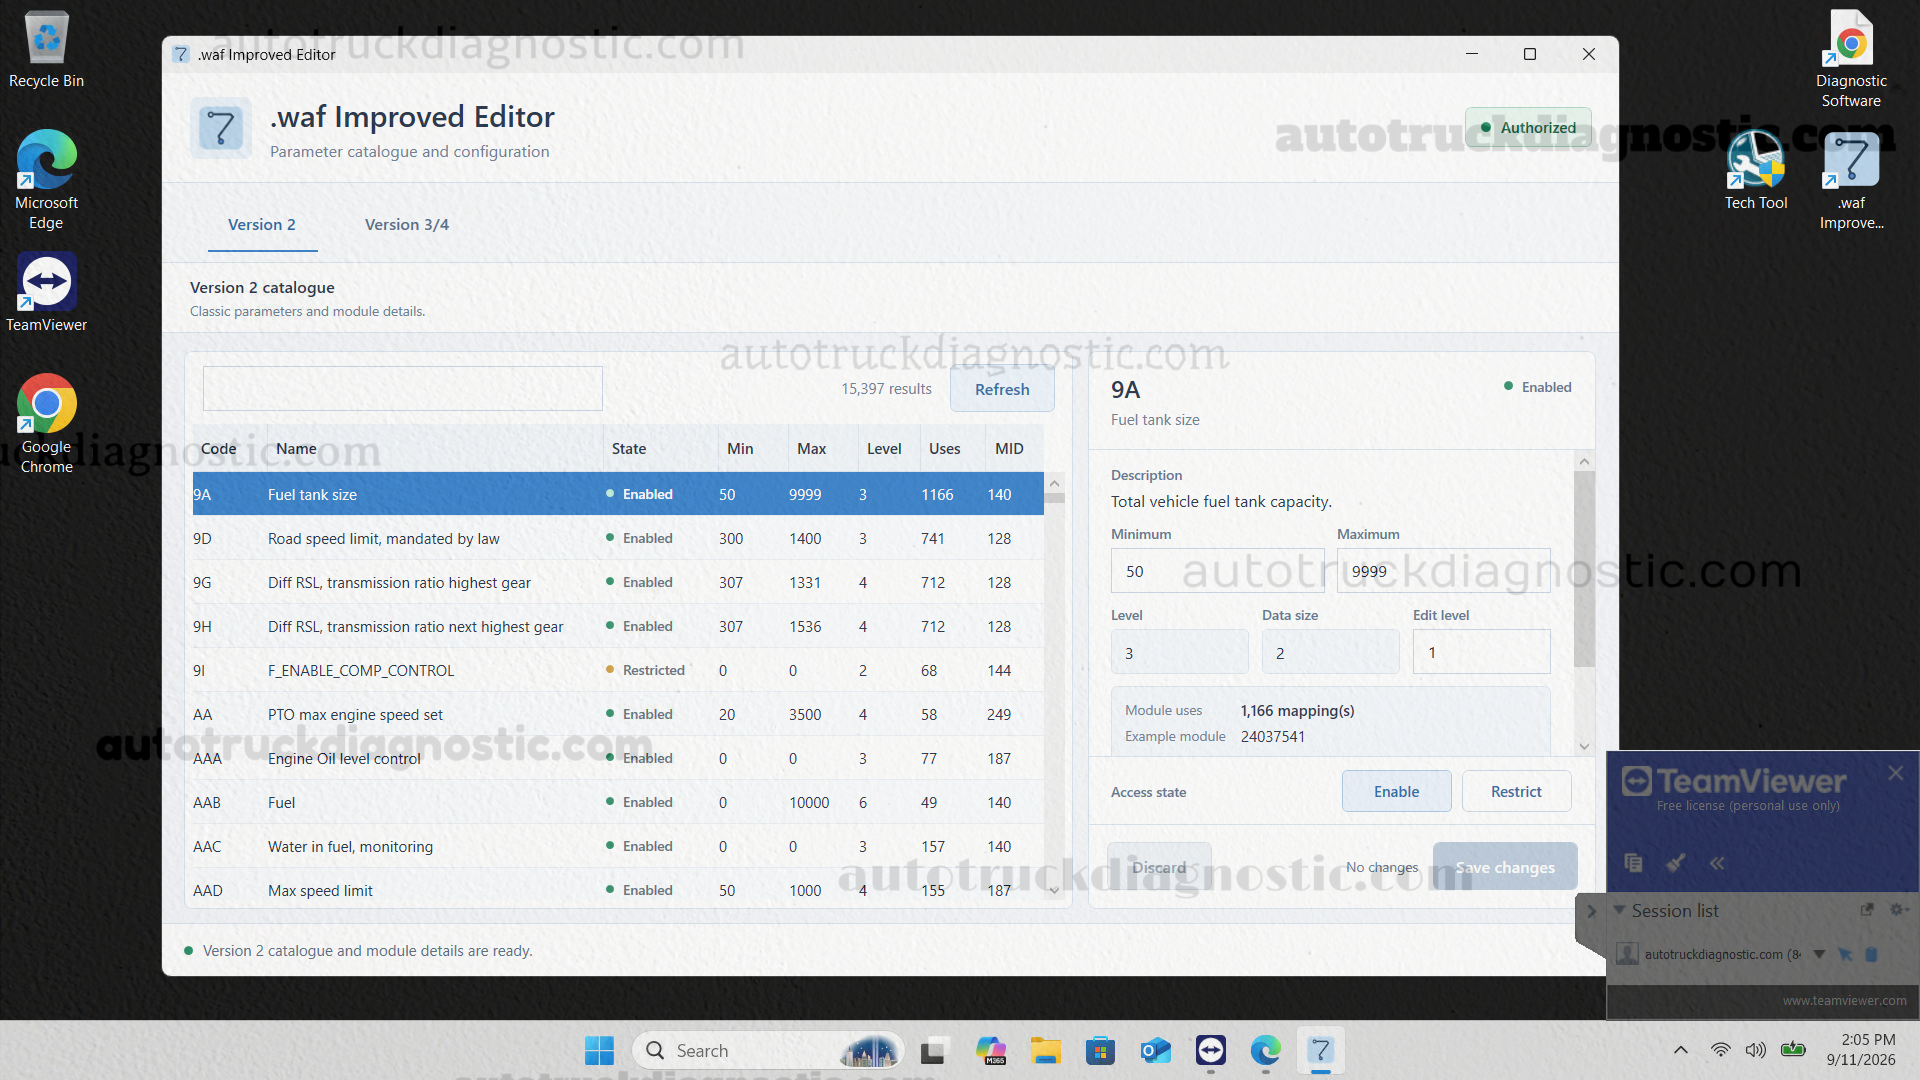This screenshot has height=1080, width=1920.
Task: Click clipboard icon in TeamViewer session row
Action: tap(1872, 954)
